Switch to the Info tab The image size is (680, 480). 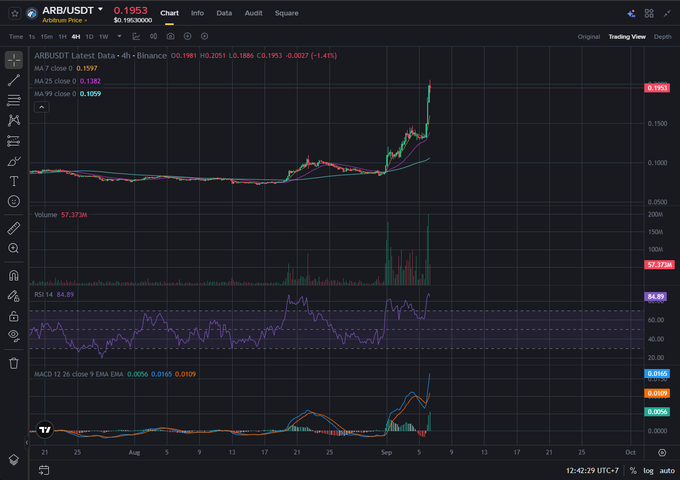pos(197,13)
